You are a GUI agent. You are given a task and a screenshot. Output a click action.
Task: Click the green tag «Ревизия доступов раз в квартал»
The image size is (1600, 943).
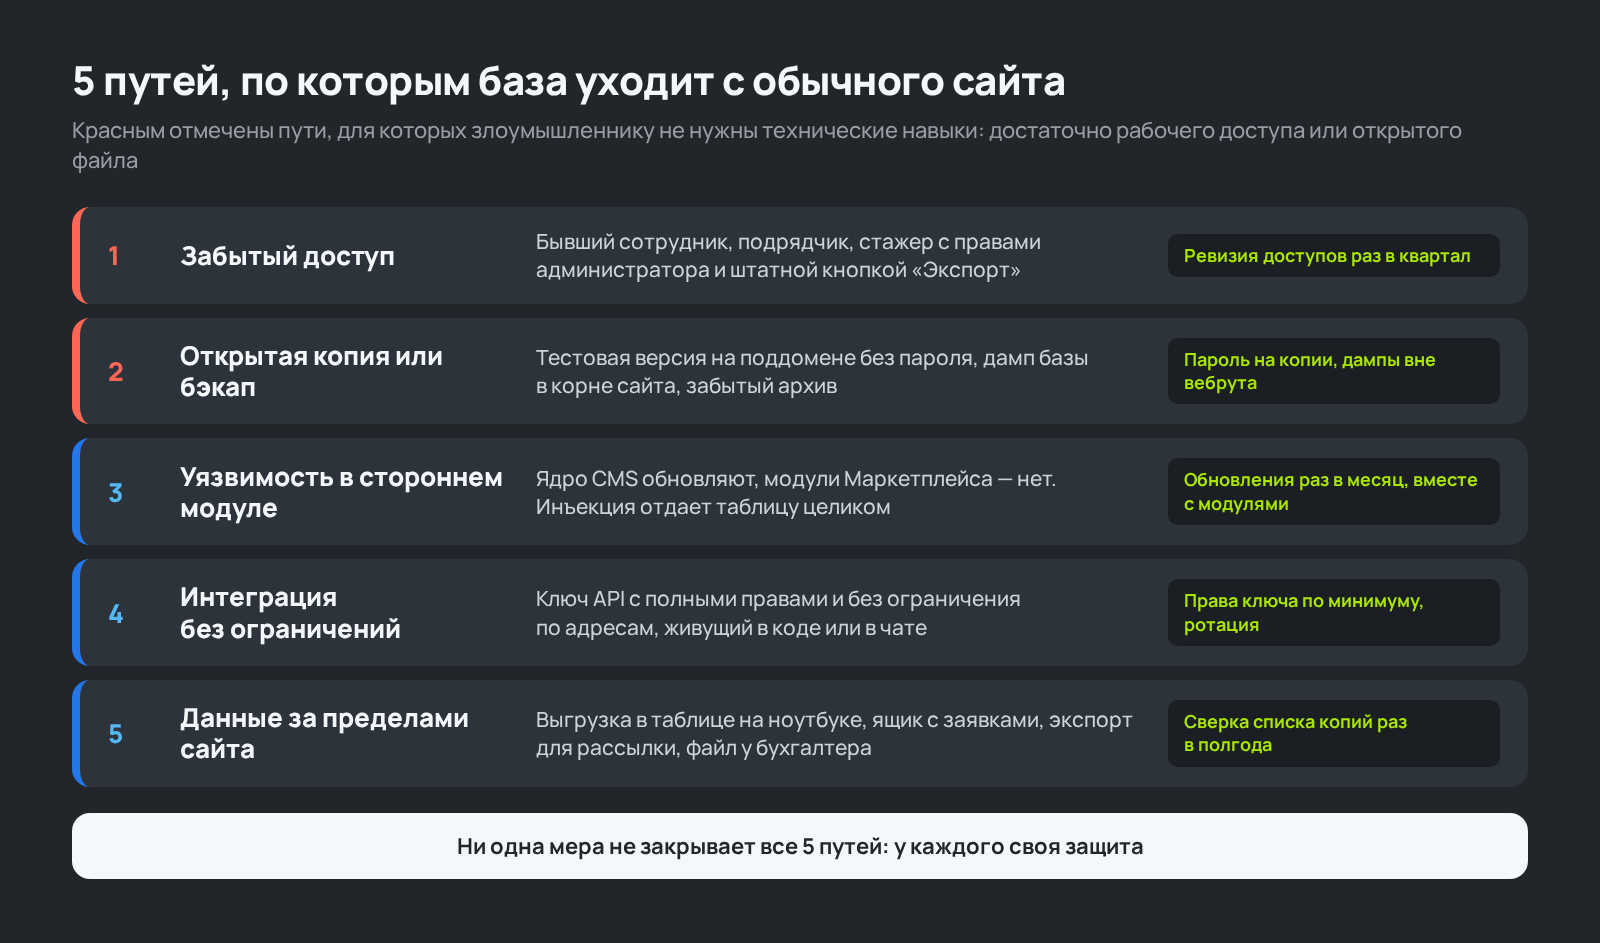tap(1333, 256)
